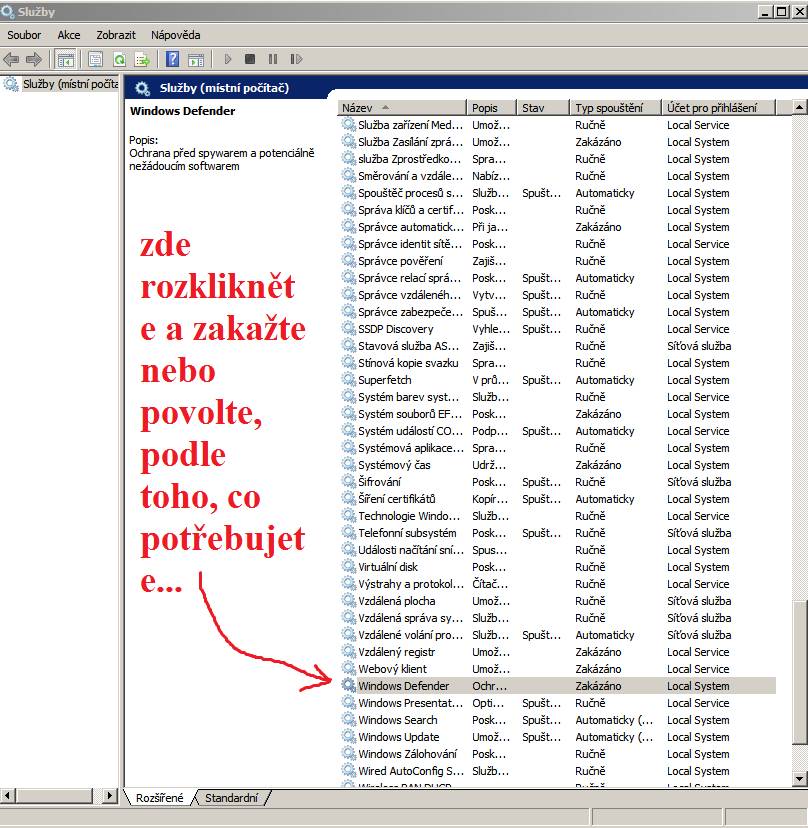The image size is (808, 828).
Task: Select the Stínová kopie svazku service name
Action: tap(408, 362)
